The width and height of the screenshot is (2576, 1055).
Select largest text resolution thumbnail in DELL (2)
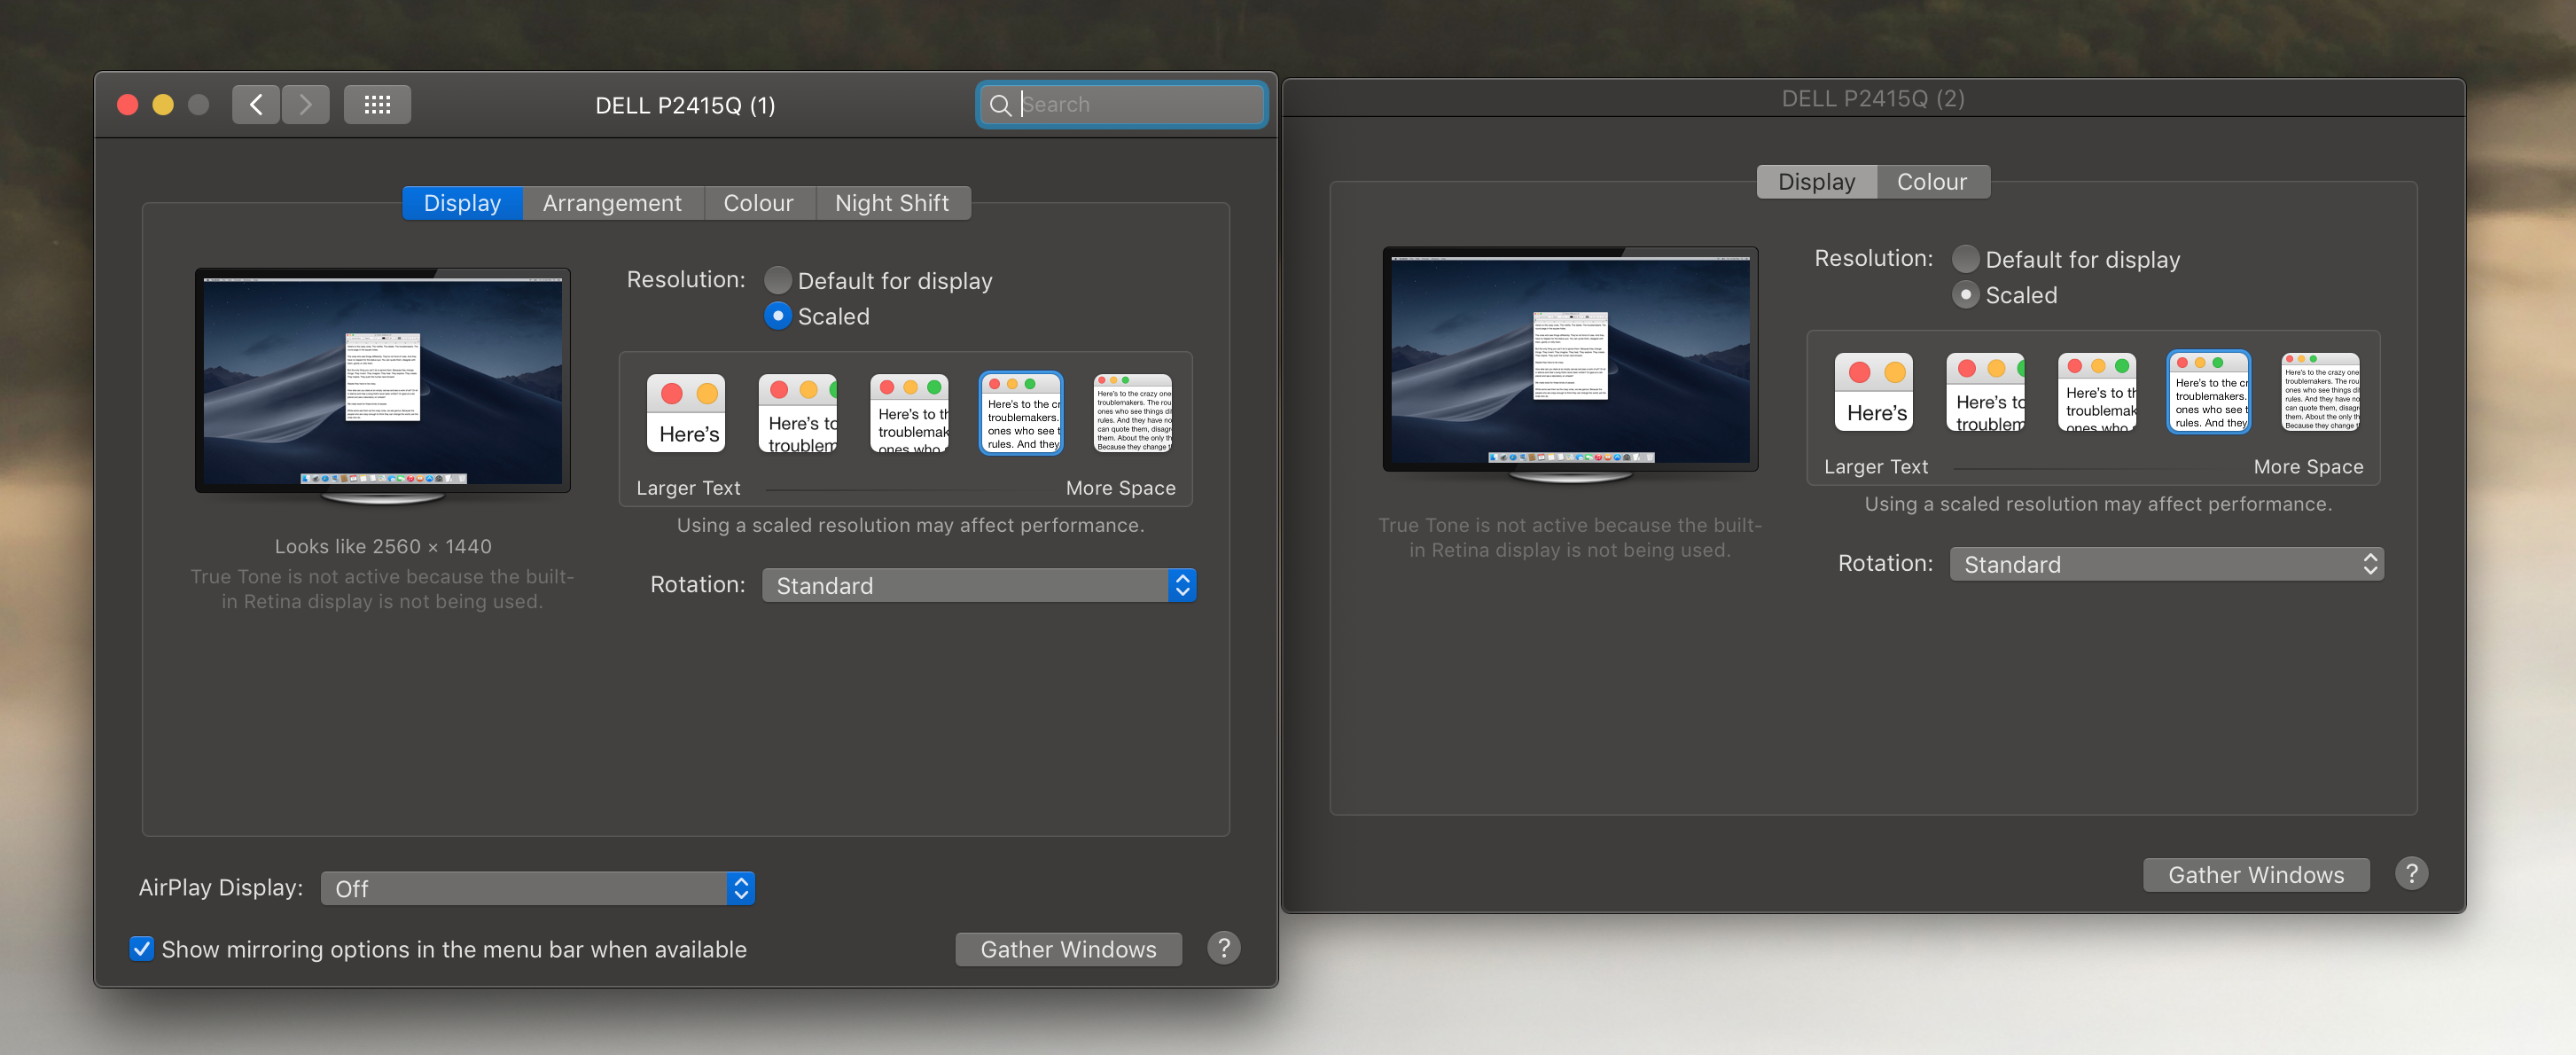1873,392
